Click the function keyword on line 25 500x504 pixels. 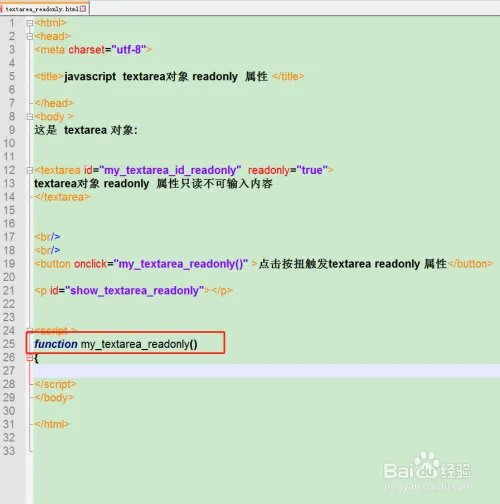click(56, 344)
